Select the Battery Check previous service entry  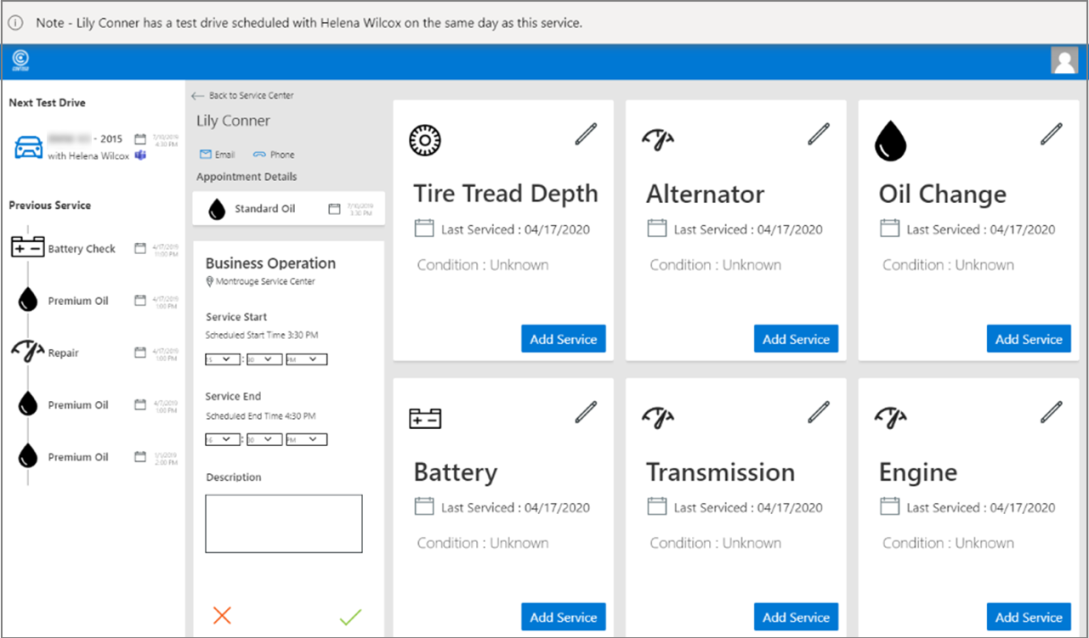click(x=94, y=248)
